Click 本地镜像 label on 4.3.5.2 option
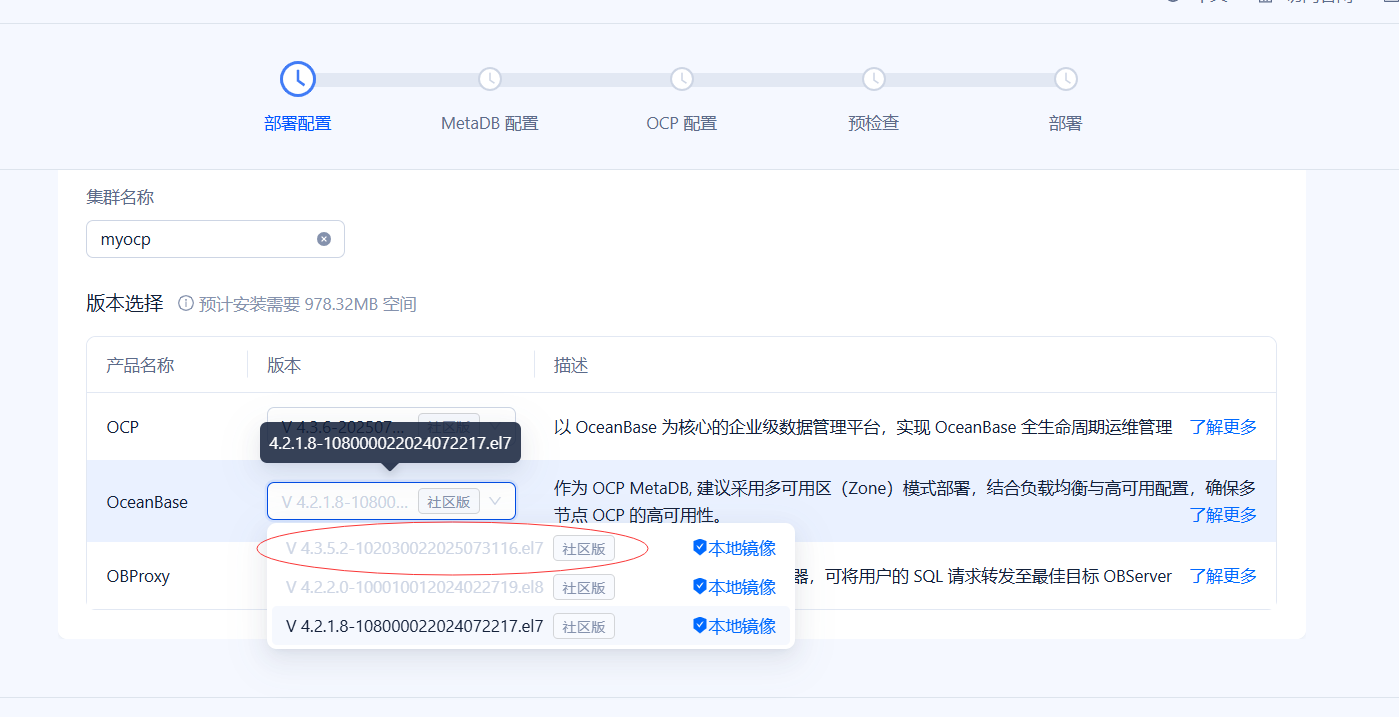This screenshot has width=1399, height=717. (742, 548)
